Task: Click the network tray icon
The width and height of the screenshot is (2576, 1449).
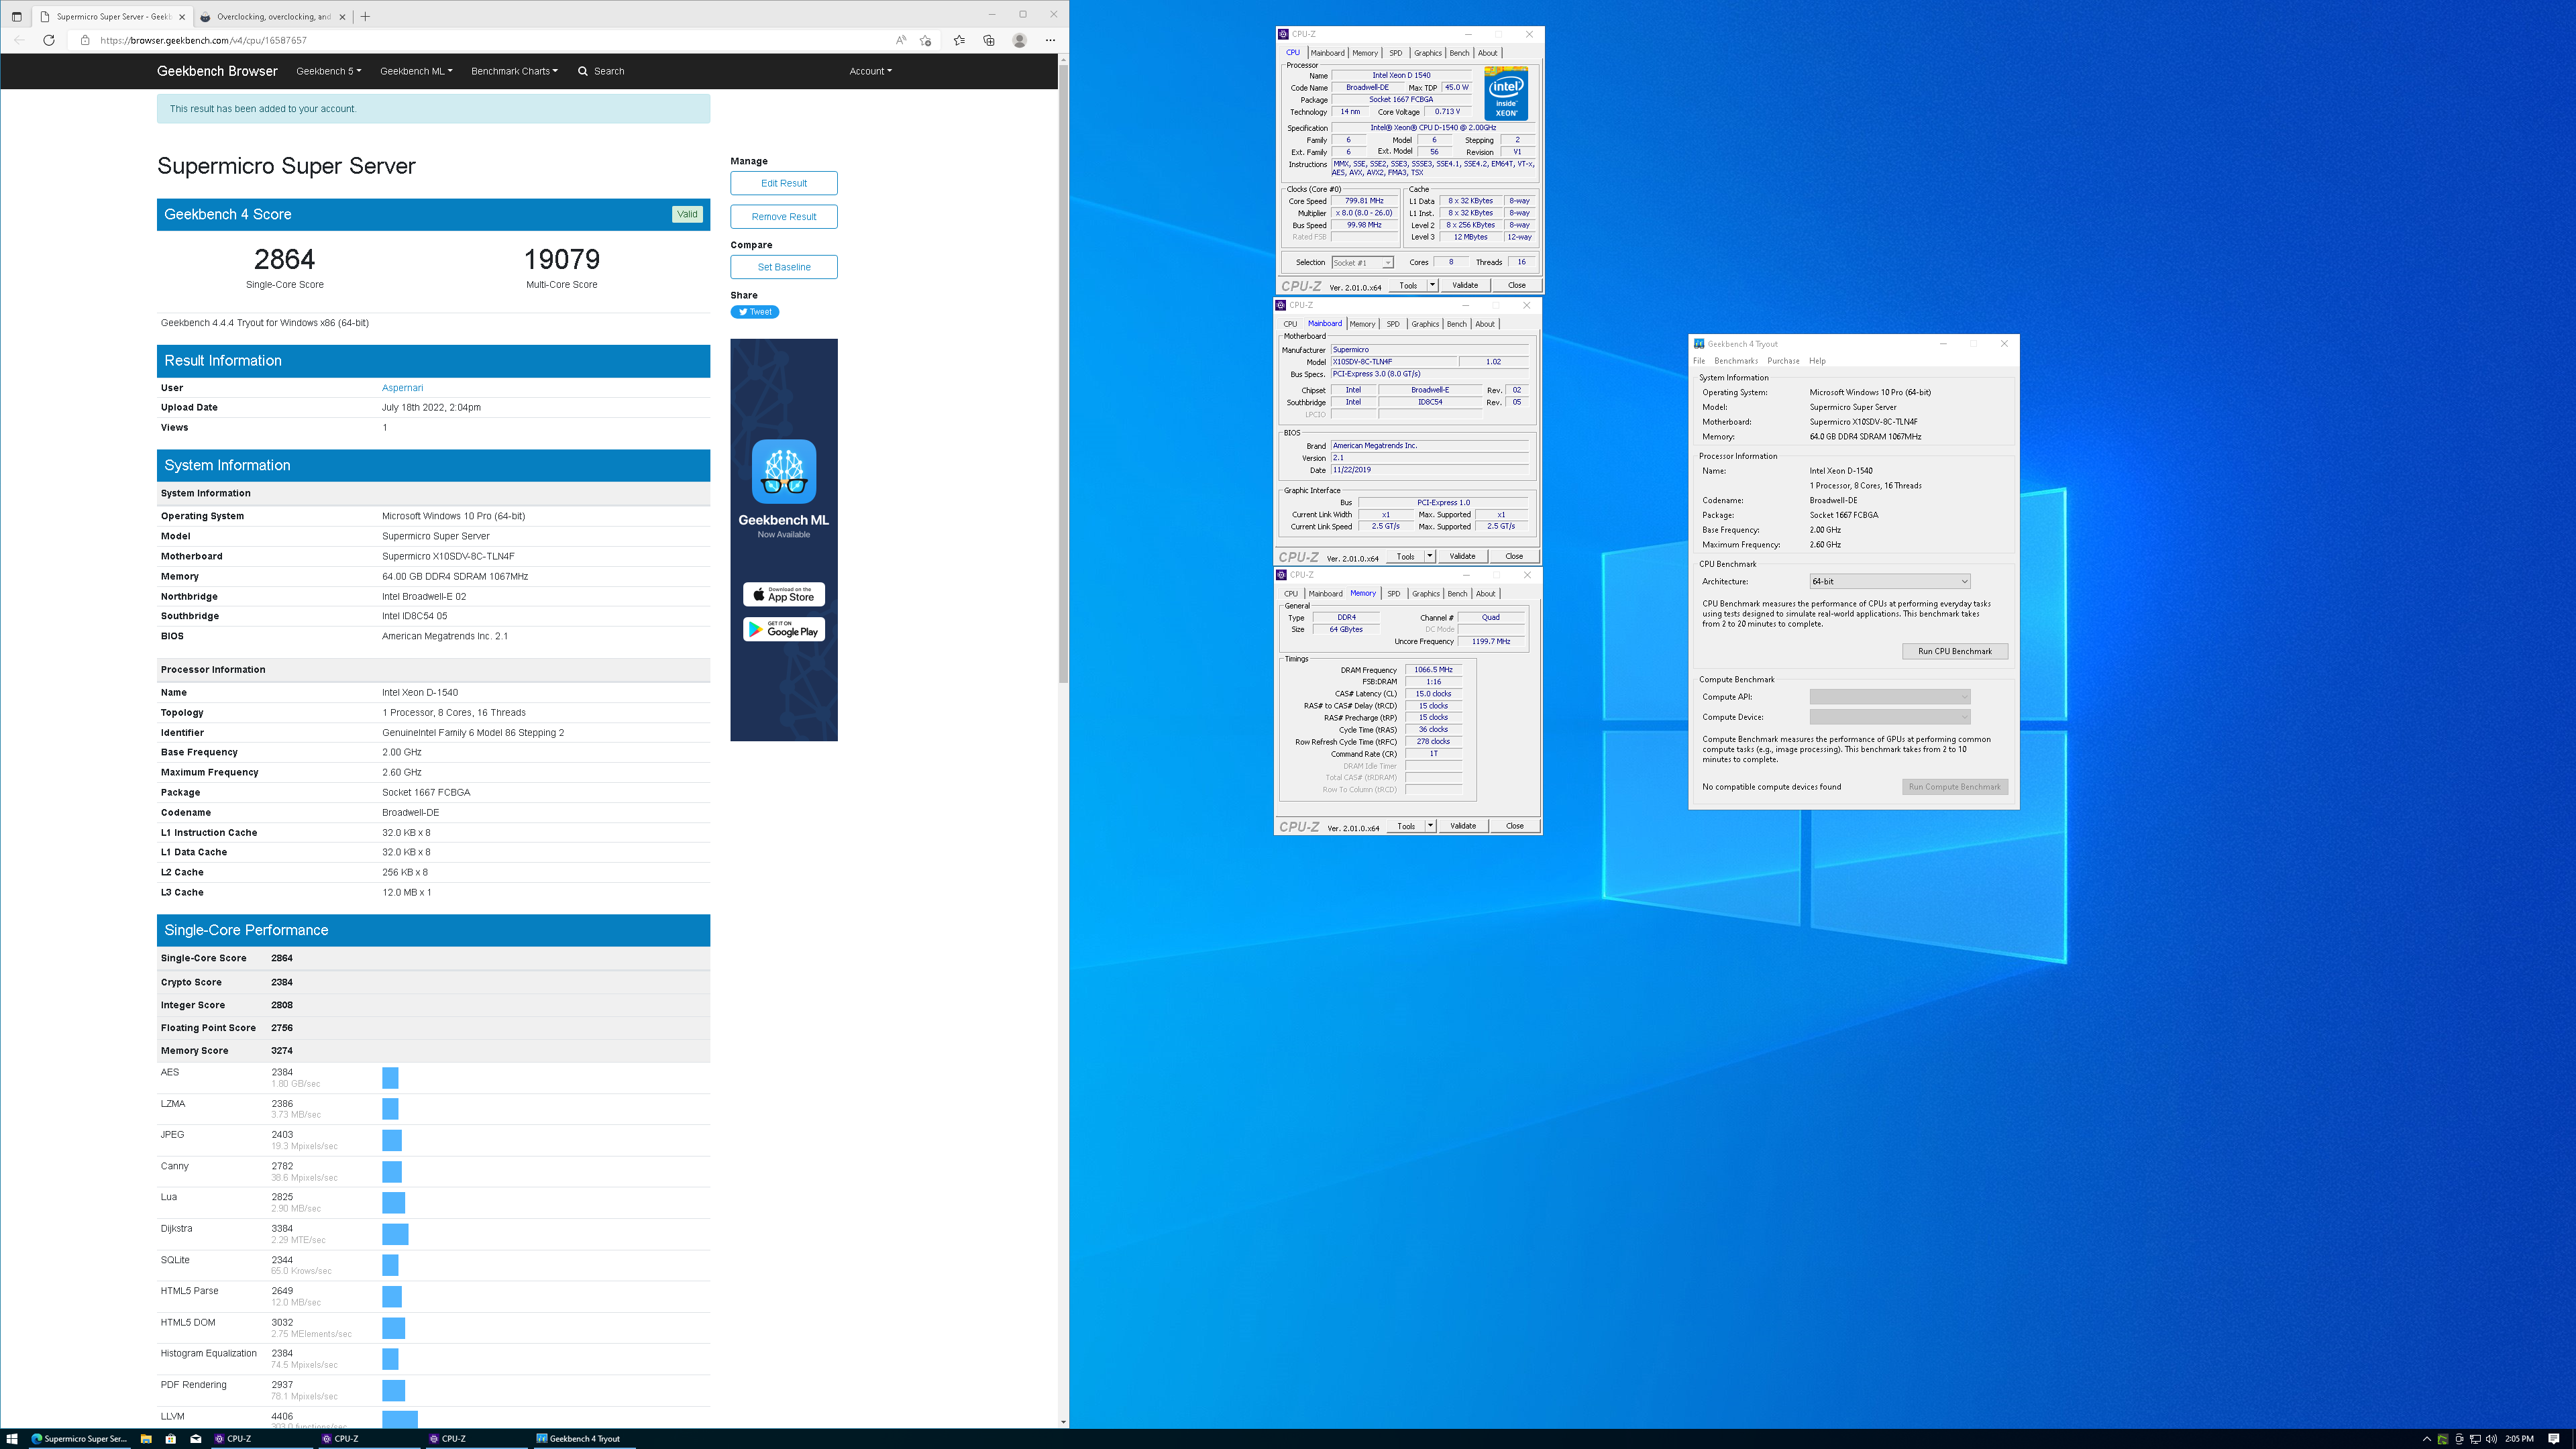Action: (2475, 1439)
